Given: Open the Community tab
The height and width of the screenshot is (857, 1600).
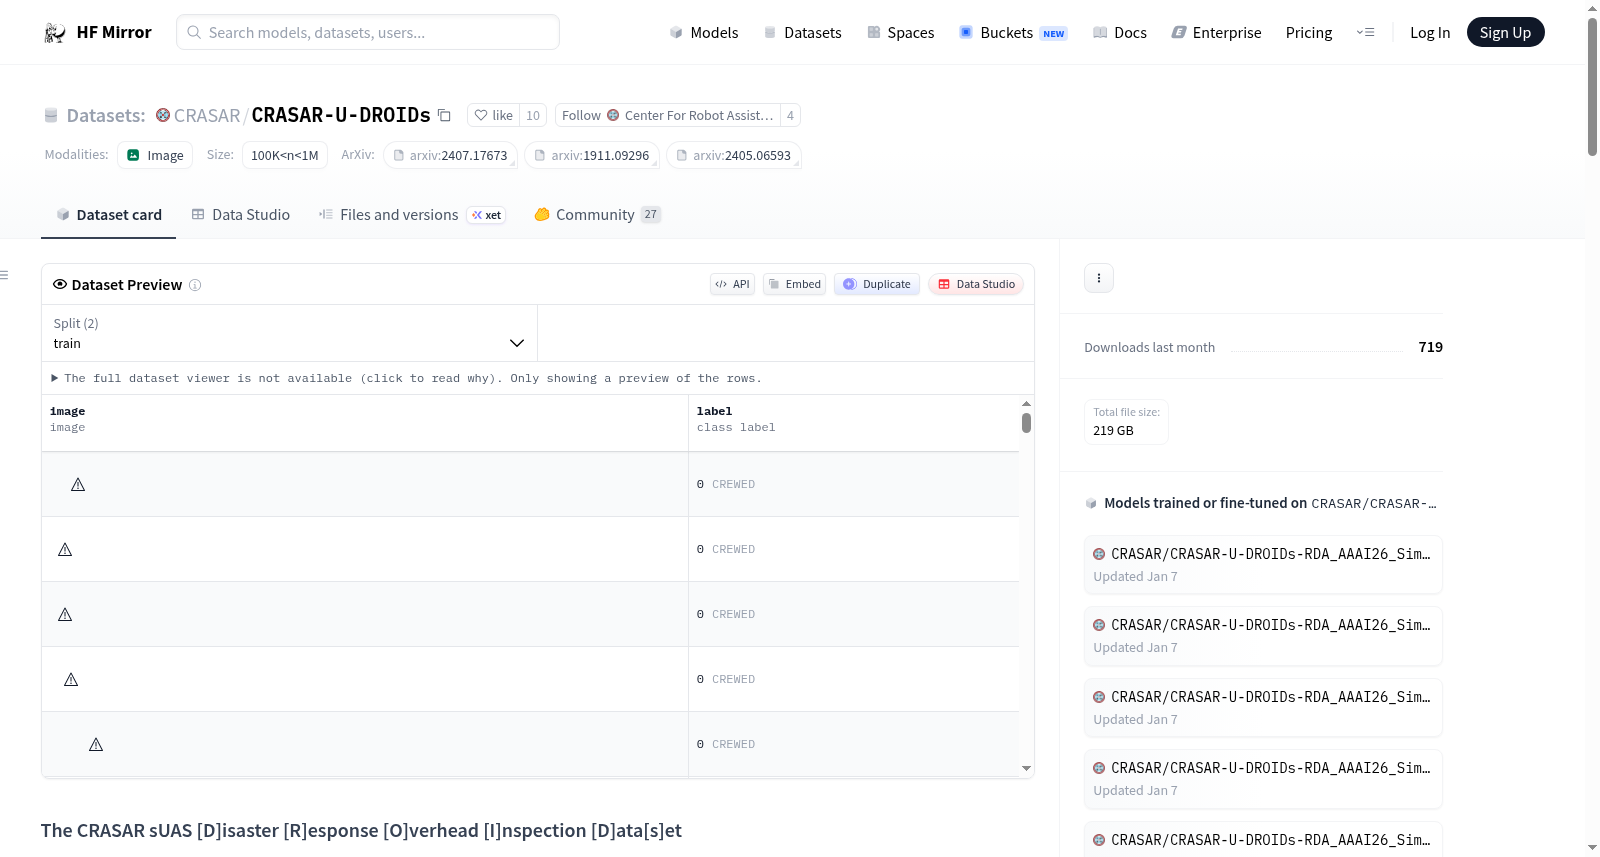Looking at the screenshot, I should [598, 215].
